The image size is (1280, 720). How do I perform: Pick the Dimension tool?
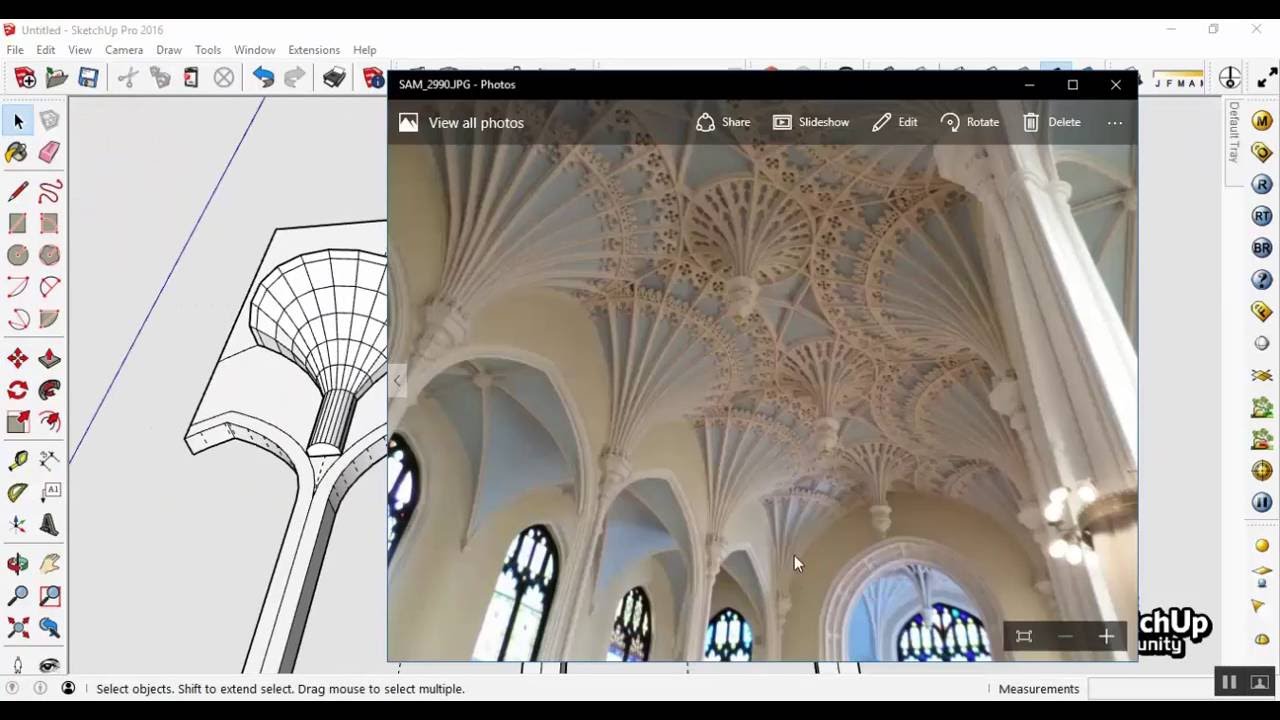[49, 461]
